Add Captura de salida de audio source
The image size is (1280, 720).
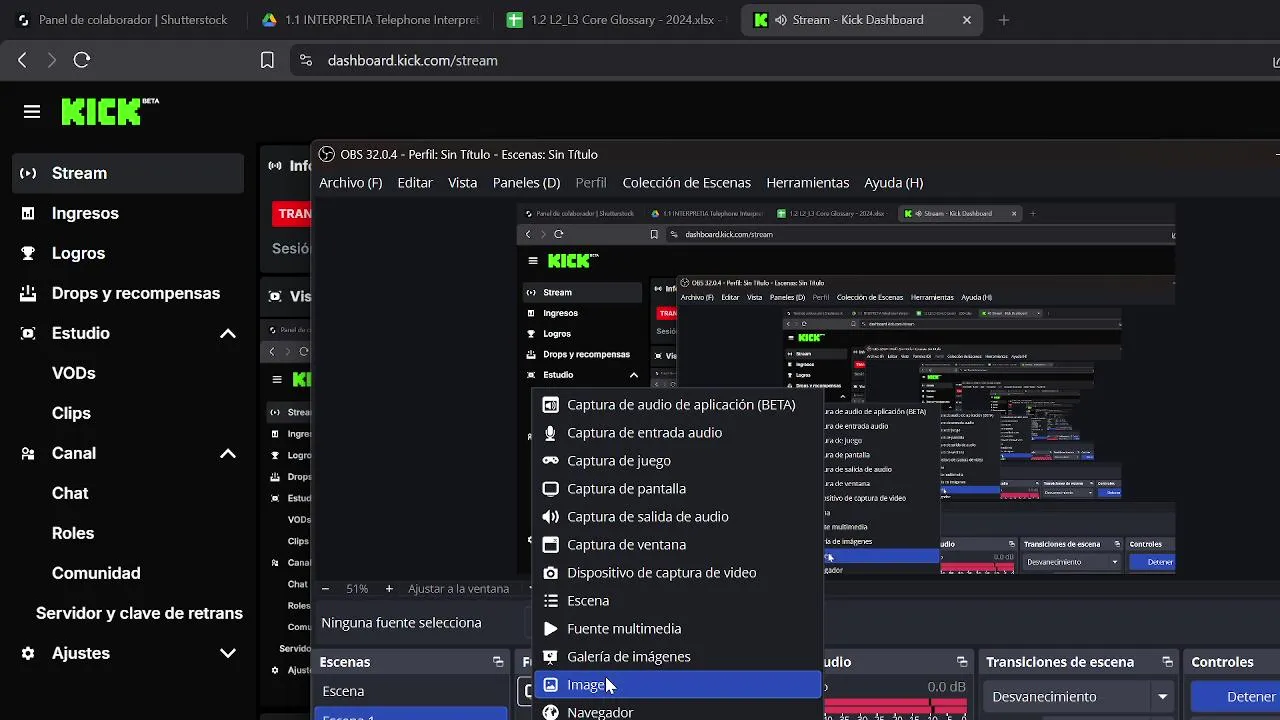pyautogui.click(x=677, y=517)
